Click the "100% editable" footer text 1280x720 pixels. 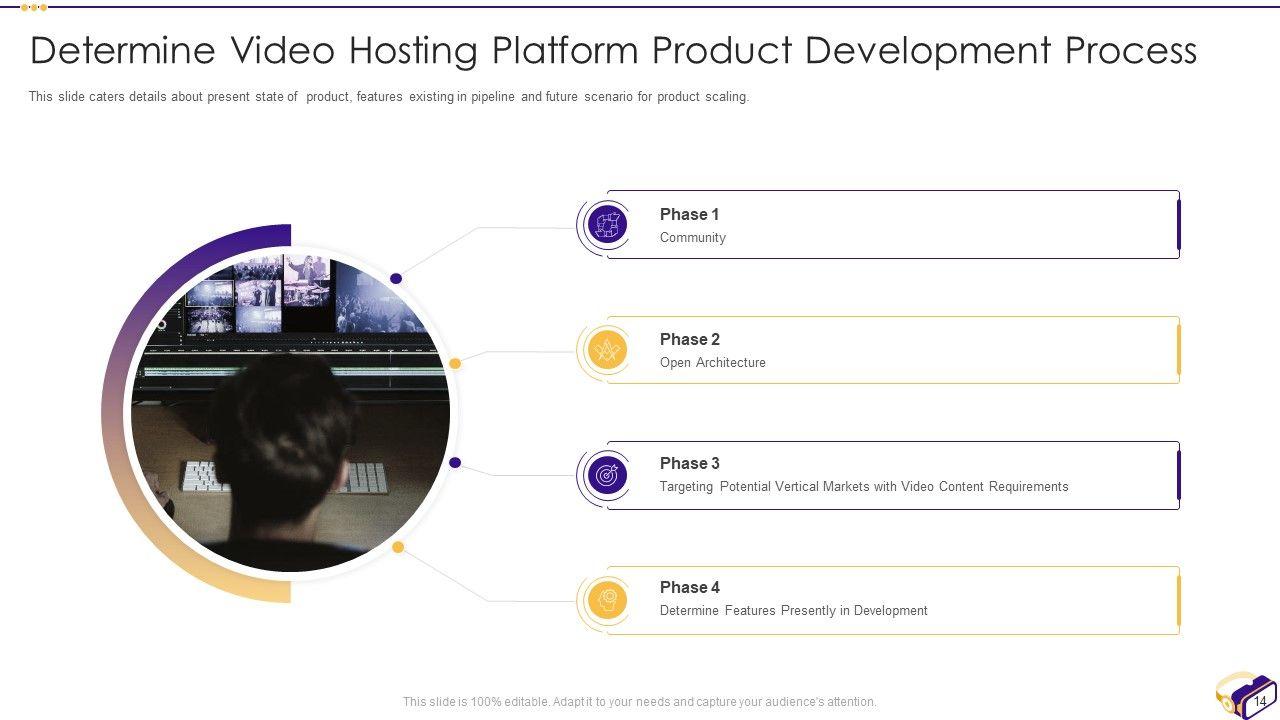pos(639,702)
